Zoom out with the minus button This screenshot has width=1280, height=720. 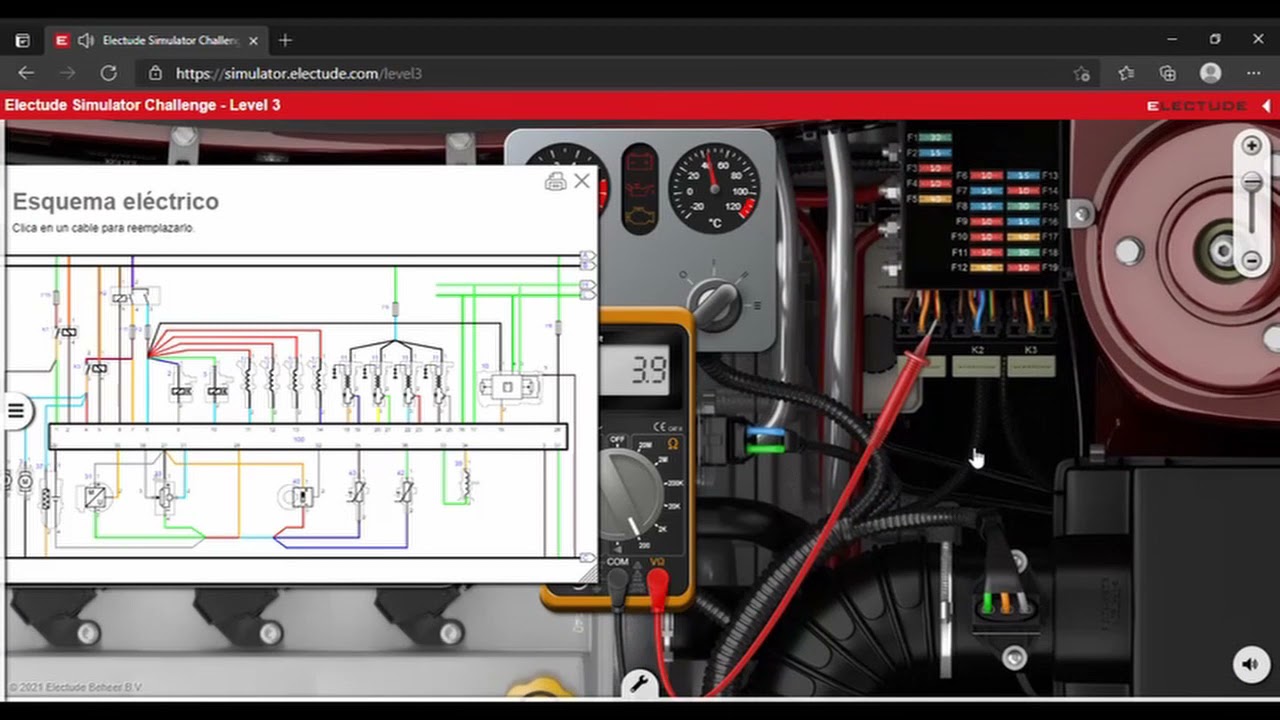tap(1251, 260)
